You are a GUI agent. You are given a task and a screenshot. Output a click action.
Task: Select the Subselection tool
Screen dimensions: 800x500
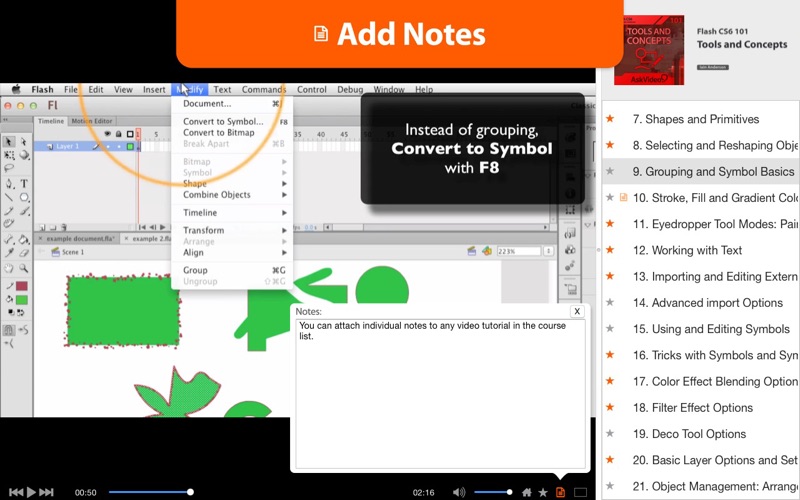(x=23, y=142)
